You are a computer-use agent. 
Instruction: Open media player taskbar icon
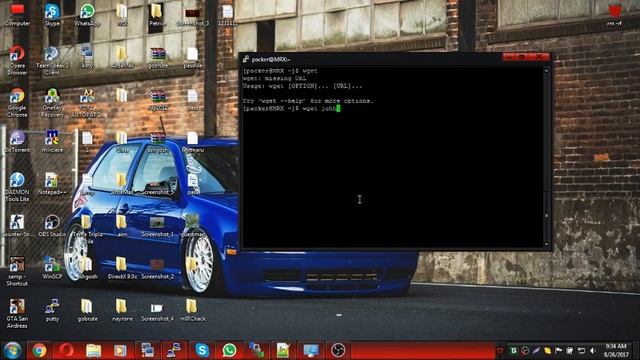[120, 350]
